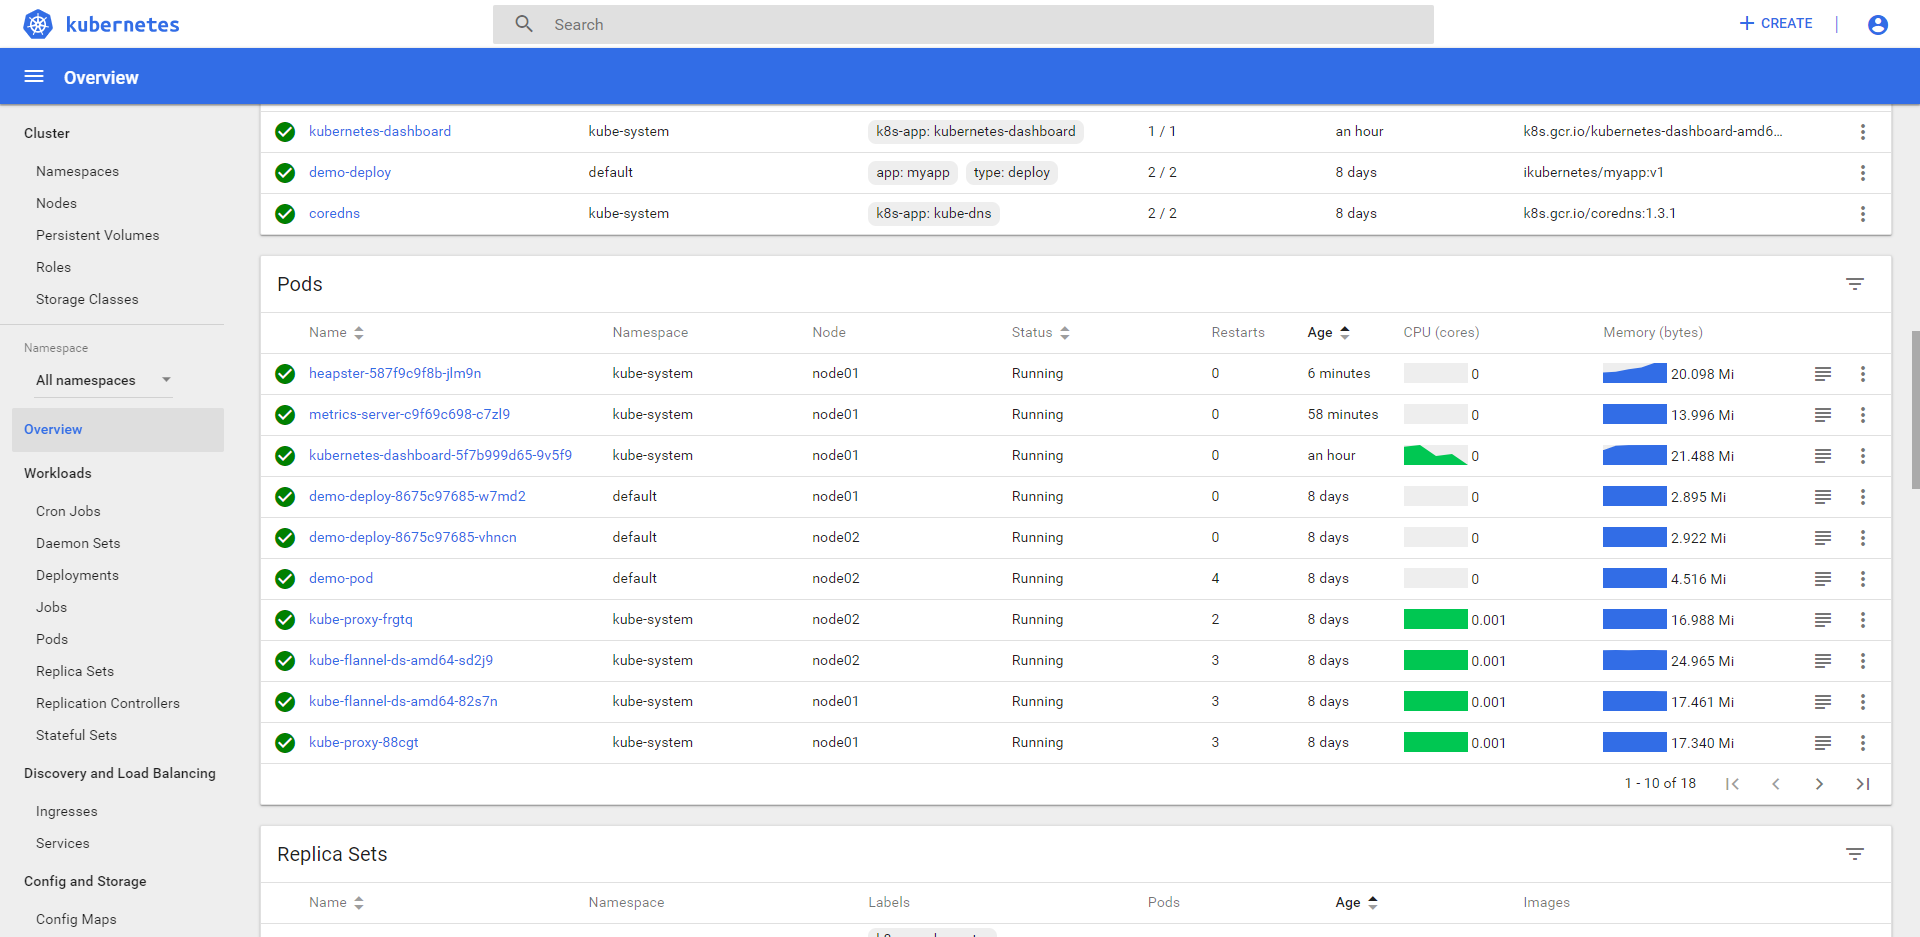
Task: Open actions menu for demo-deploy-8675c97685-w7md2 pod
Action: [1863, 497]
